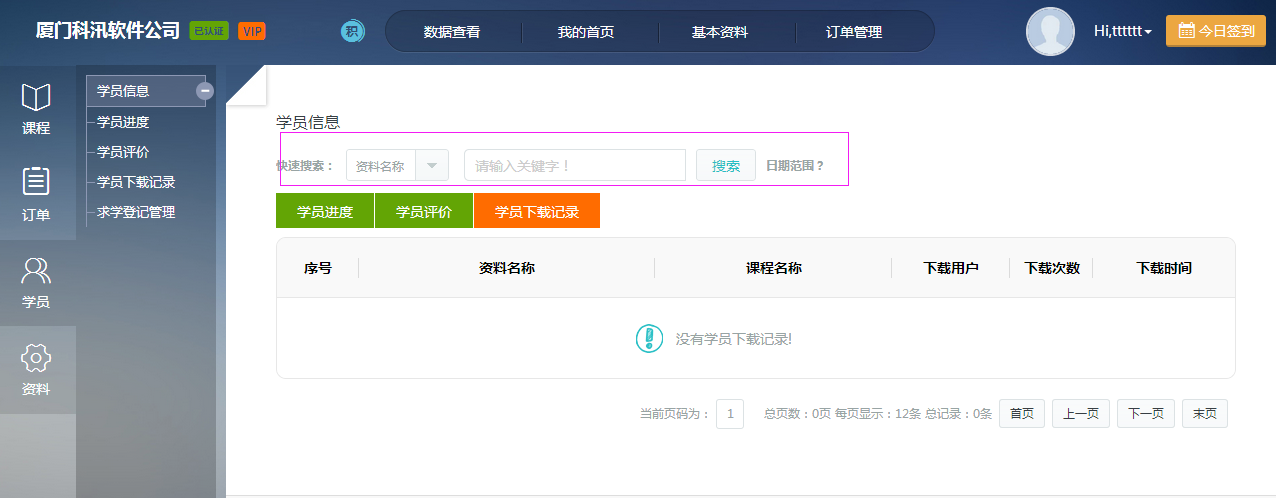Select 求学登记管理 in the side menu
This screenshot has height=498, width=1276.
(136, 212)
